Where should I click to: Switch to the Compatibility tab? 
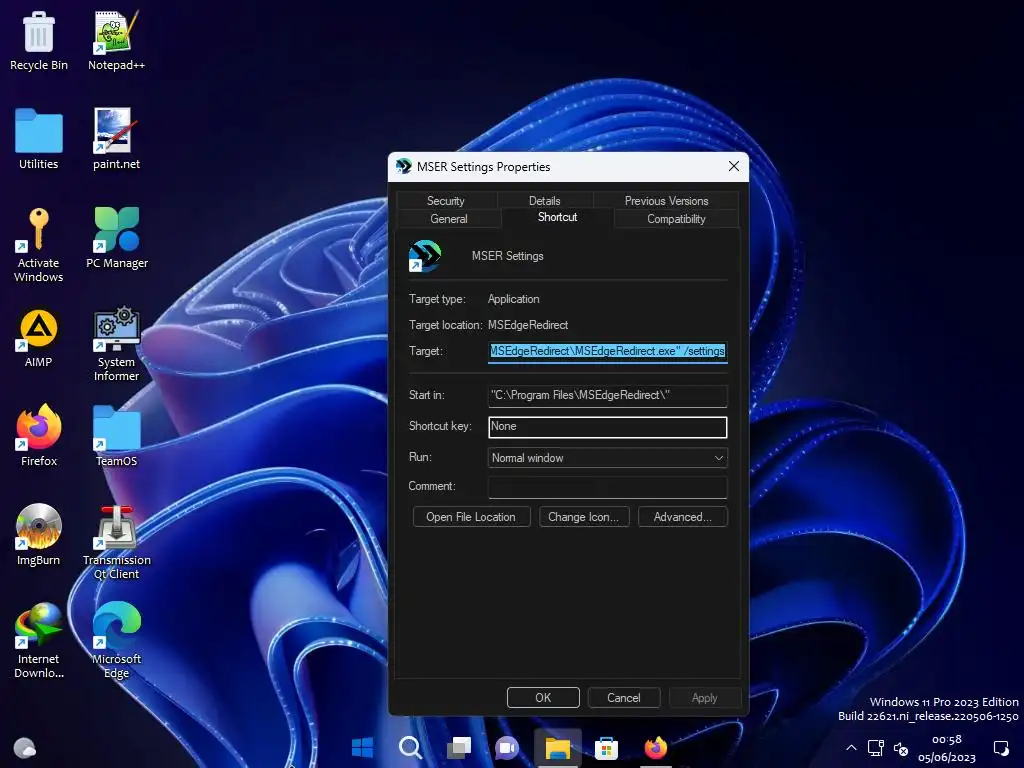click(677, 219)
